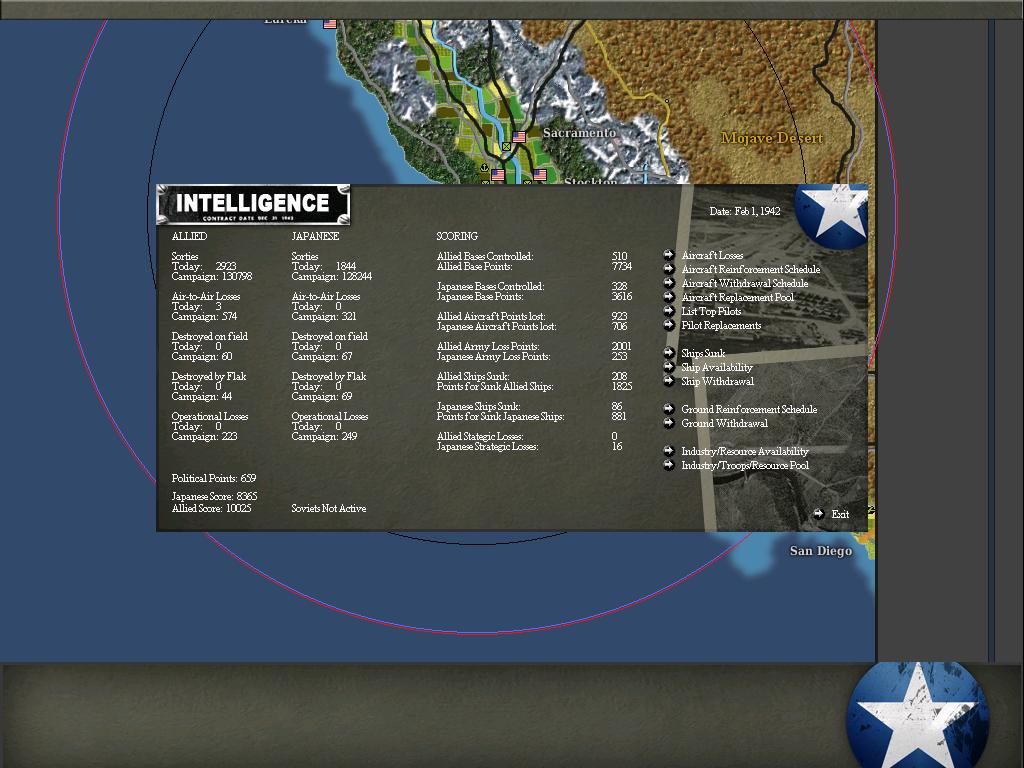Image resolution: width=1024 pixels, height=768 pixels.
Task: Click the Allied Aircraft Points lost label
Action: (x=491, y=316)
